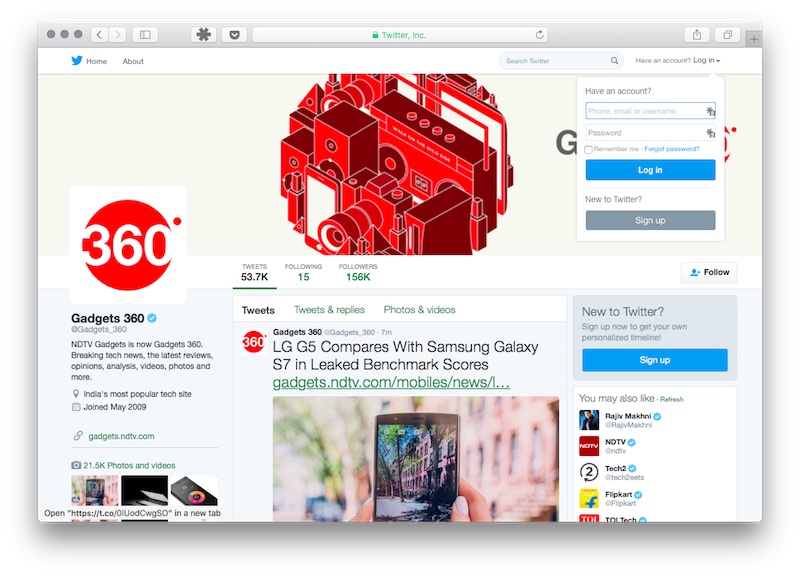The image size is (800, 576).
Task: Enable the Remember me checkbox
Action: [x=588, y=149]
